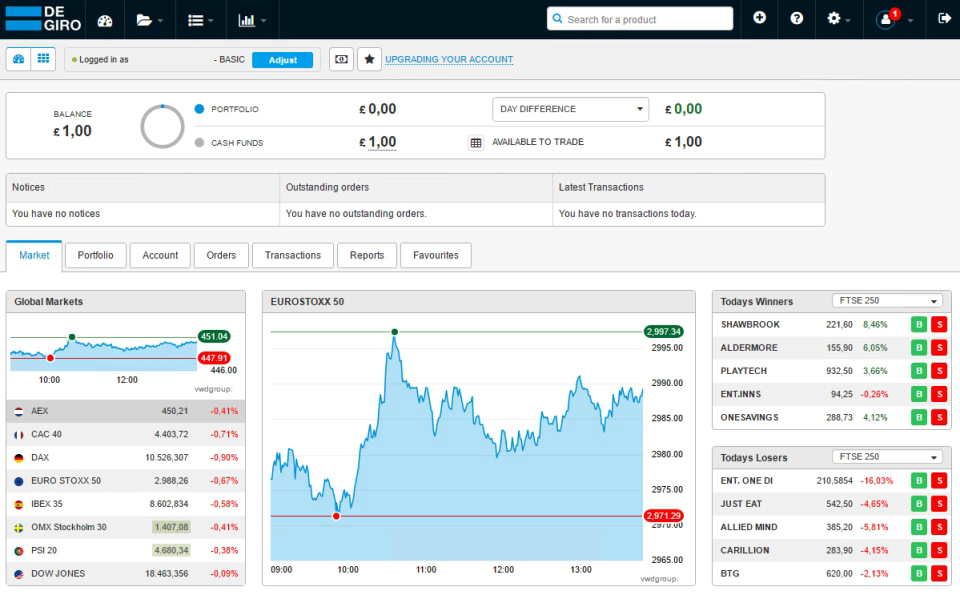The height and width of the screenshot is (595, 960).
Task: Open the Transactions tab
Action: 293,255
